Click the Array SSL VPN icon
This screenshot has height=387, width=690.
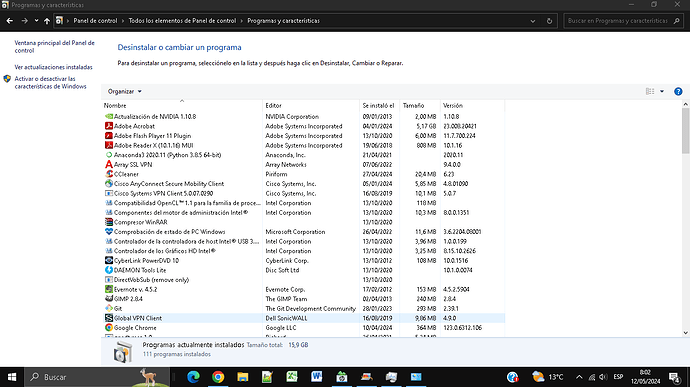[x=109, y=165]
